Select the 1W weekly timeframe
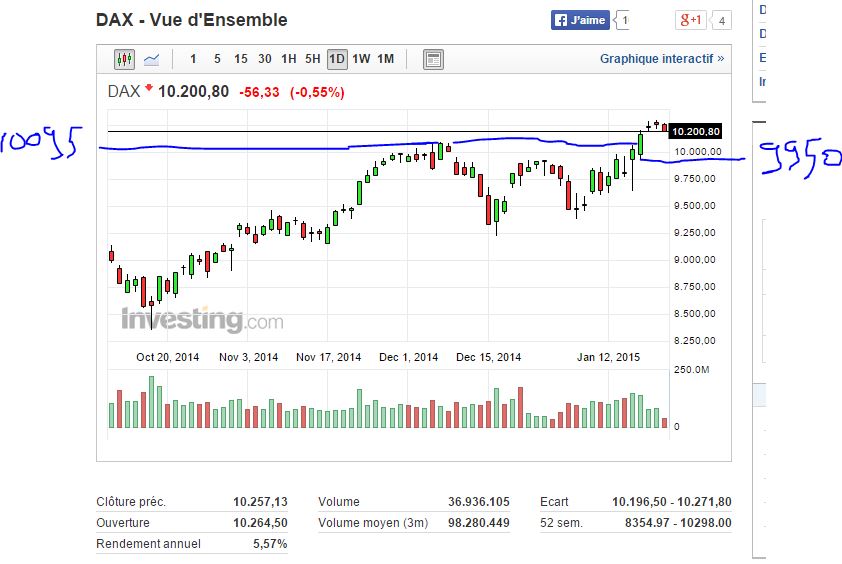The width and height of the screenshot is (842, 564). tap(361, 59)
